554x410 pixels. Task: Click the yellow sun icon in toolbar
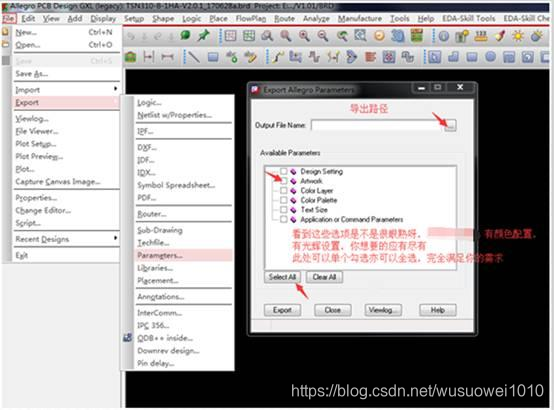518,36
